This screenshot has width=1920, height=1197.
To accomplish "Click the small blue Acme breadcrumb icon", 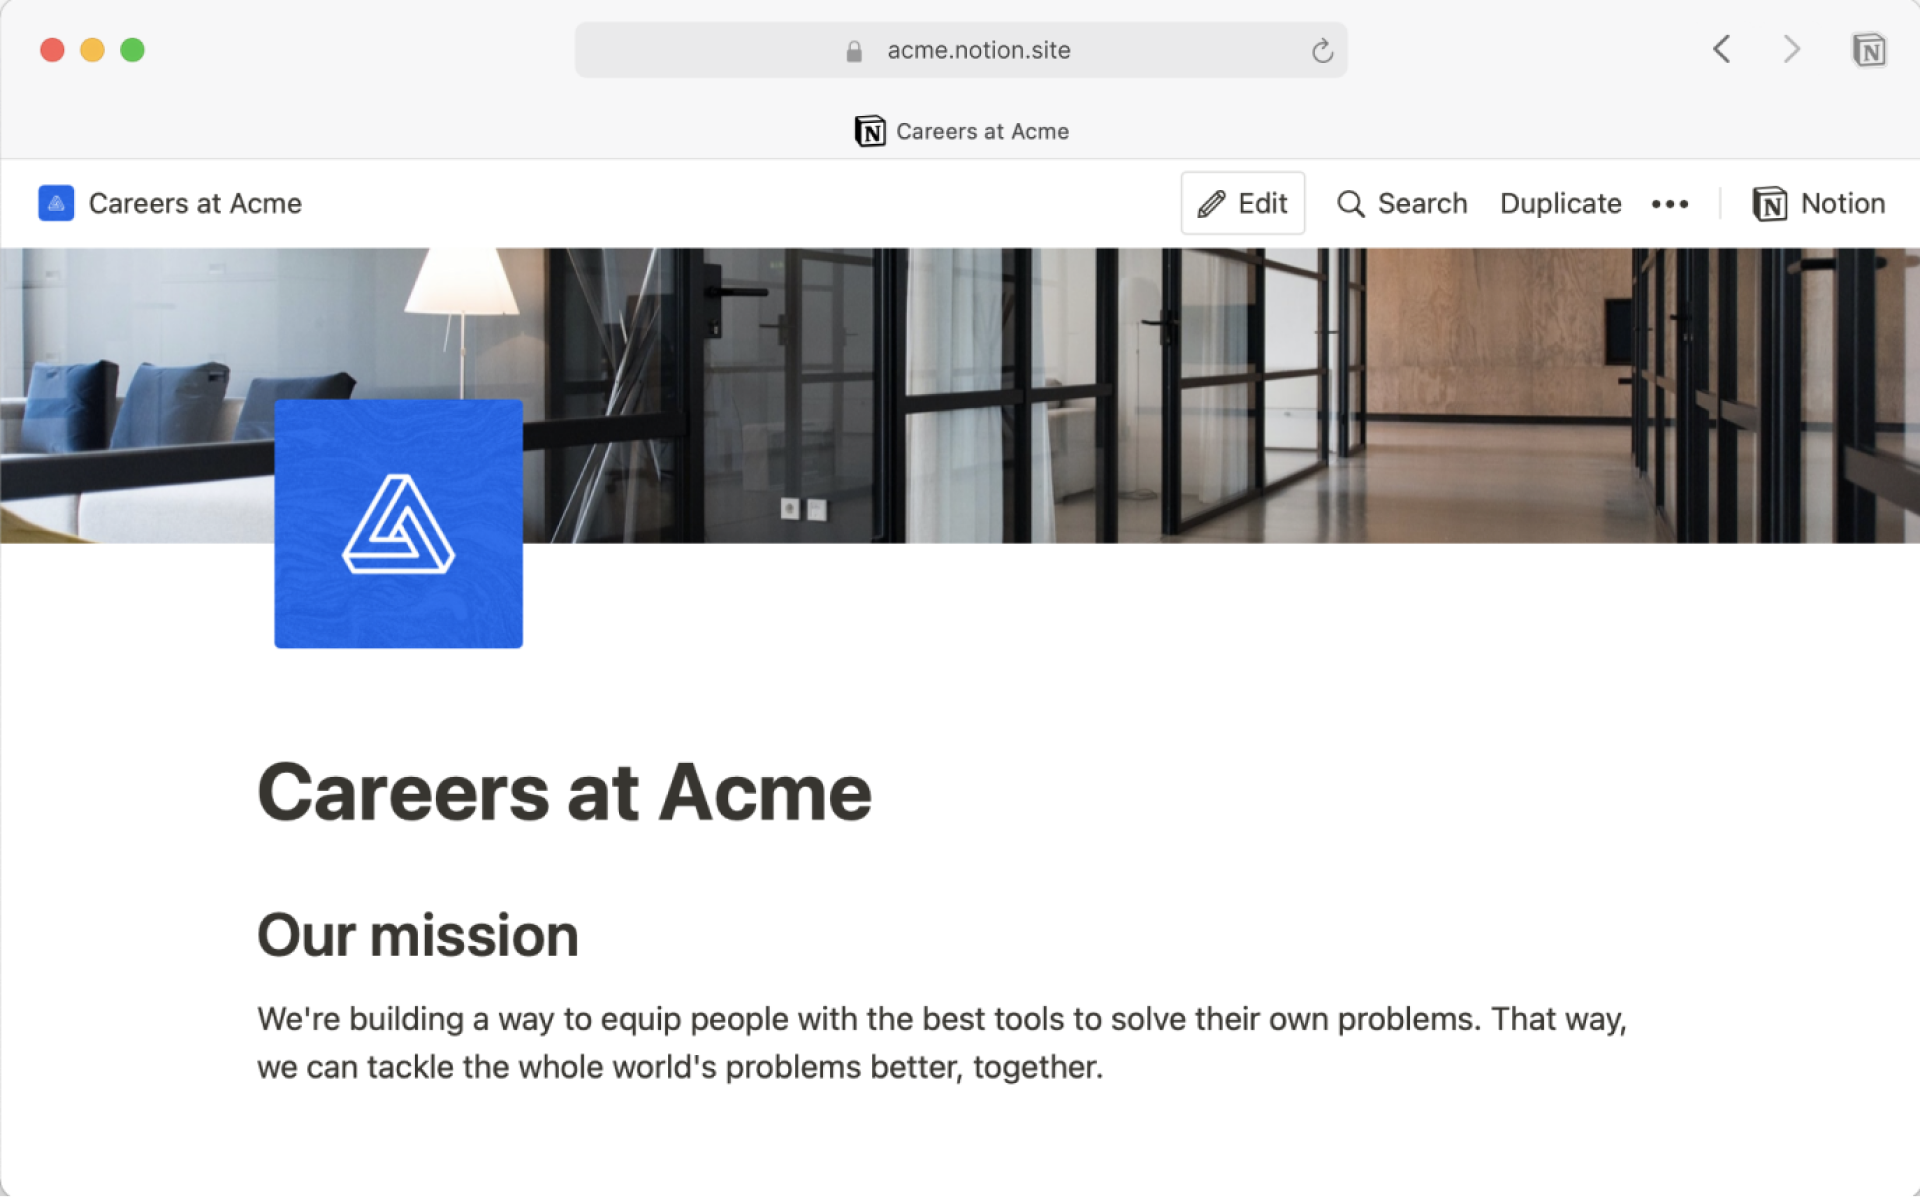I will coord(56,203).
